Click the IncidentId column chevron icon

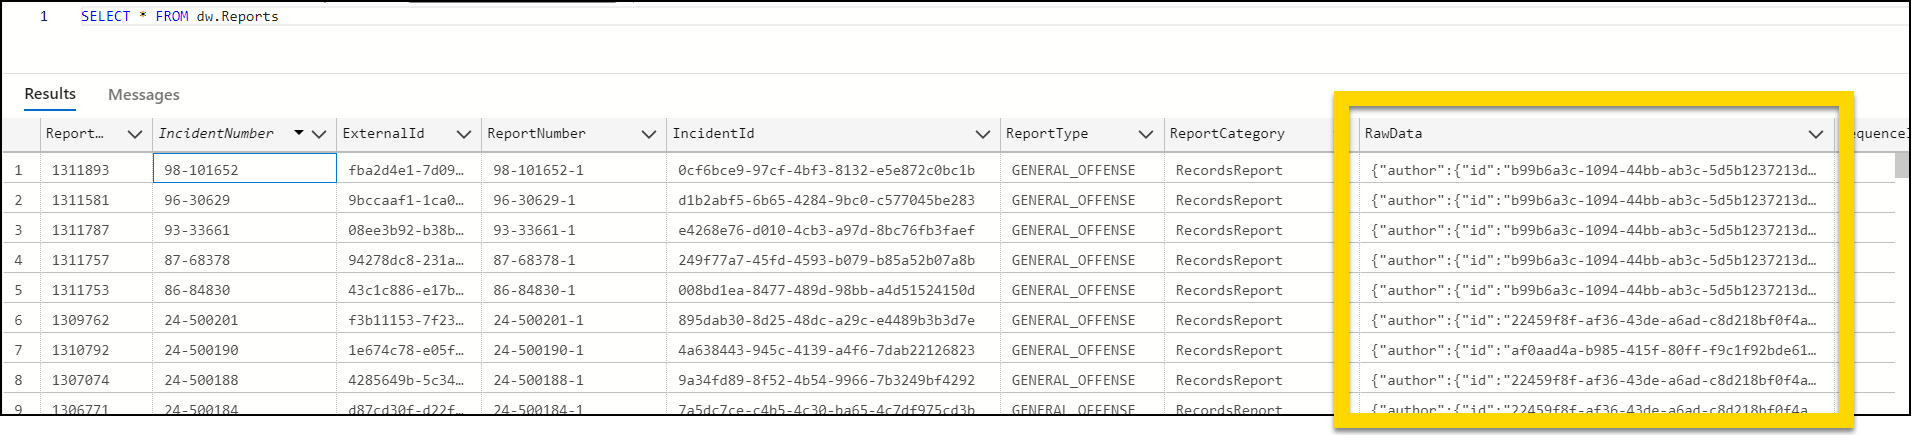(983, 134)
